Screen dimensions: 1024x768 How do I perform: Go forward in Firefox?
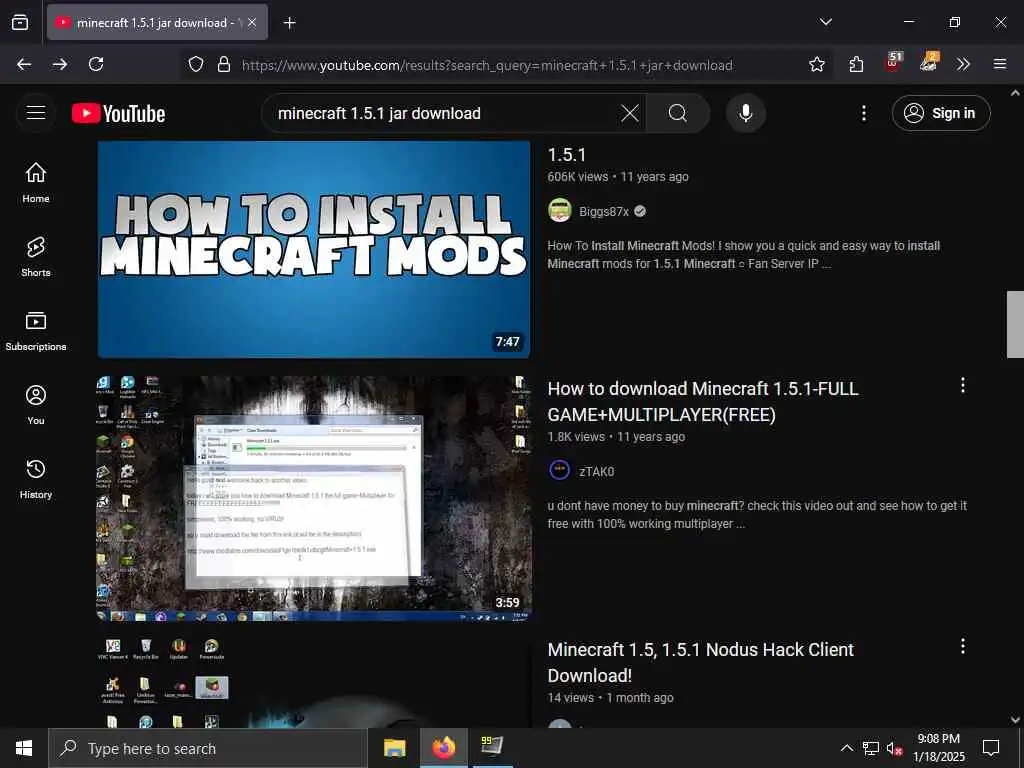[x=60, y=64]
